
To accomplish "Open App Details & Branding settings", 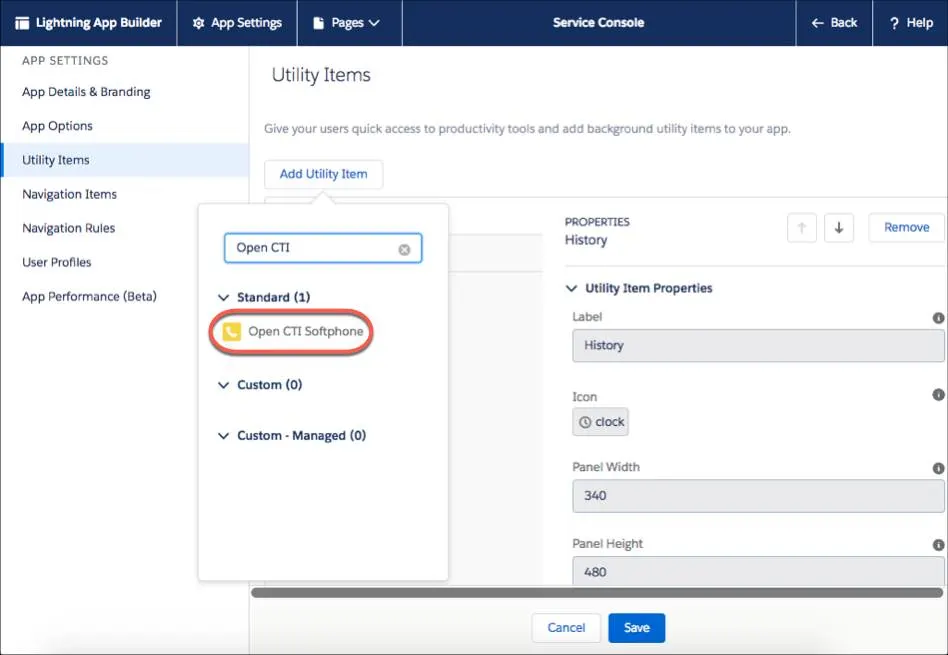I will 86,92.
